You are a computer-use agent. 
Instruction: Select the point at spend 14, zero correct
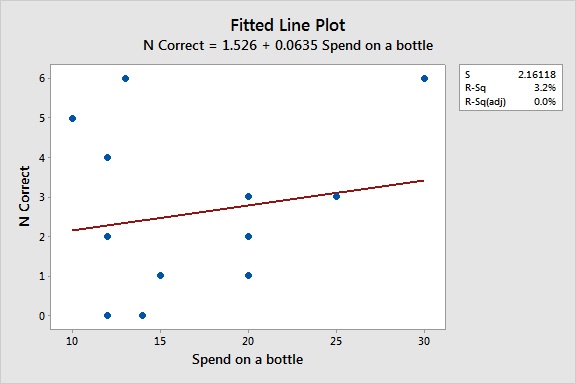pyautogui.click(x=143, y=315)
